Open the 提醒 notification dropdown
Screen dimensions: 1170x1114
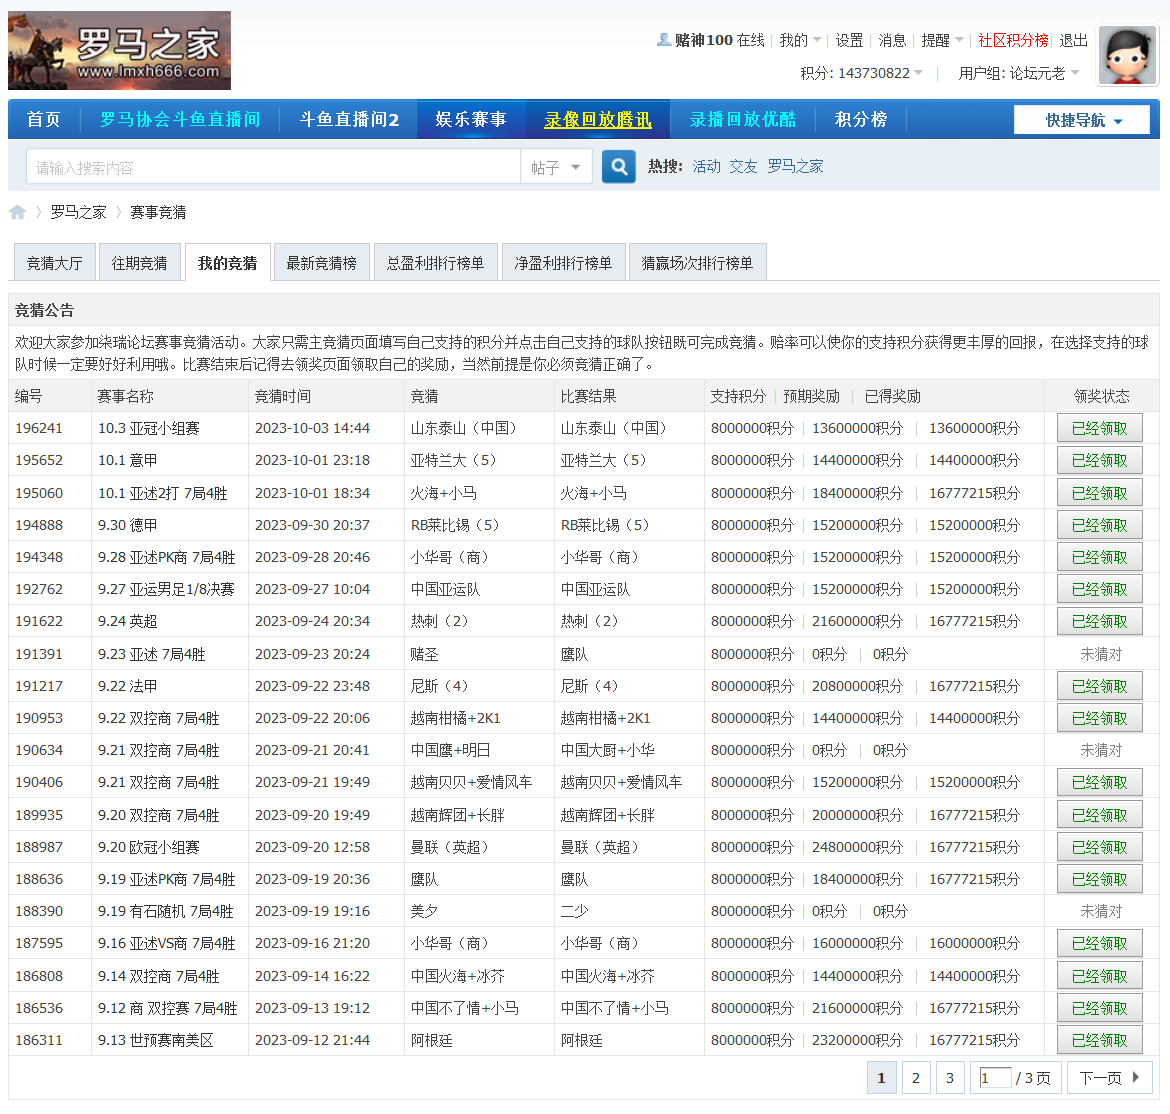[x=936, y=41]
